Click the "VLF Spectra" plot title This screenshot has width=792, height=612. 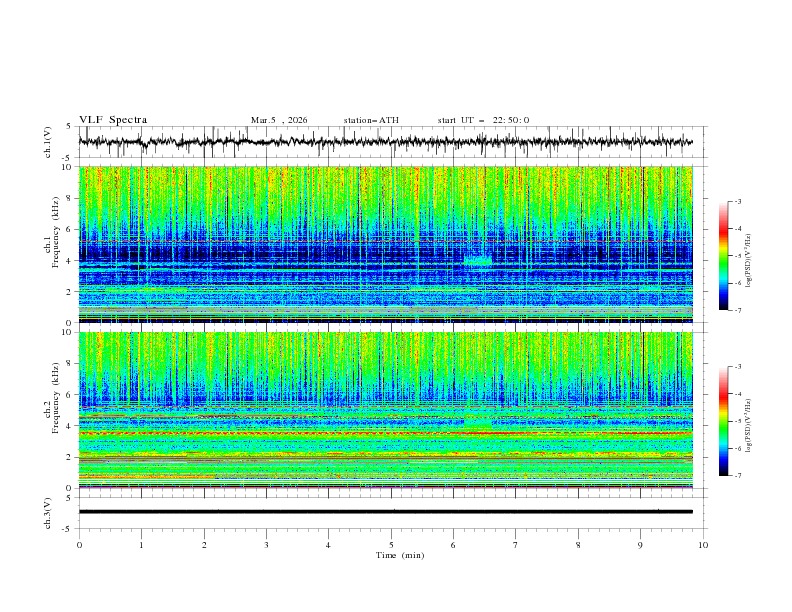click(x=113, y=120)
